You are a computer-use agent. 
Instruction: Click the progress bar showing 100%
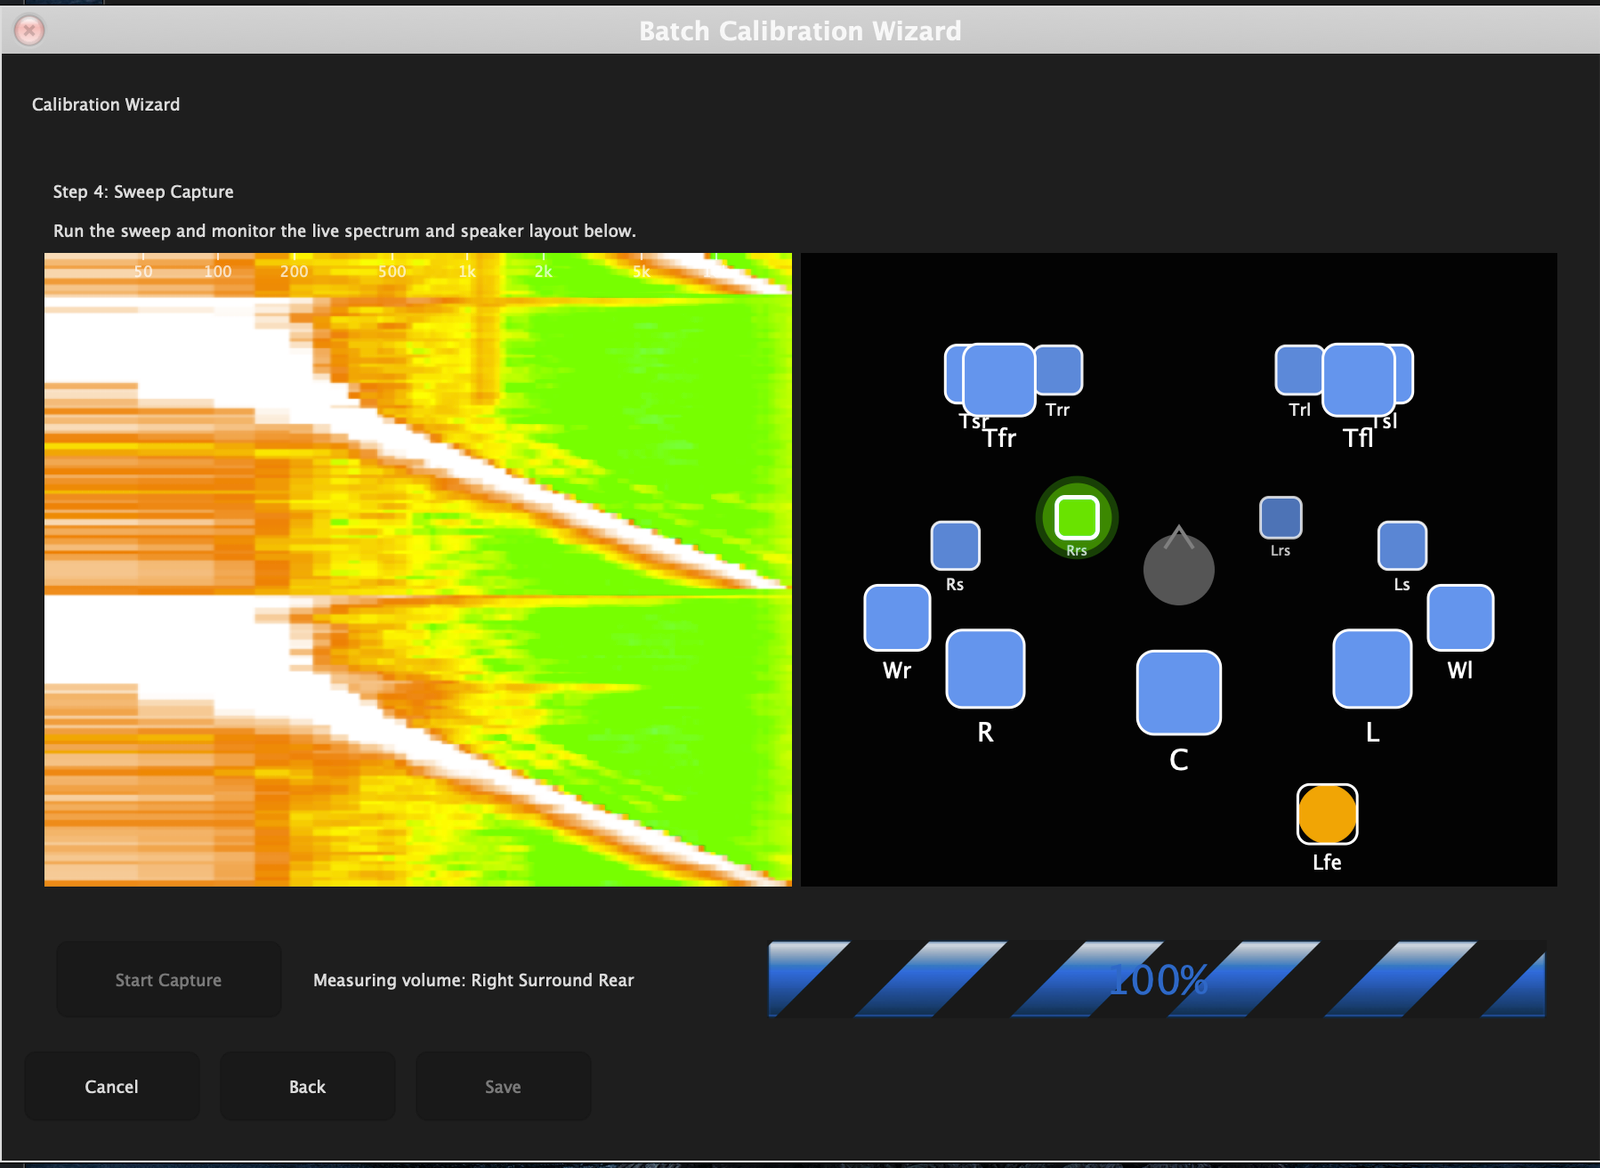coord(1157,981)
